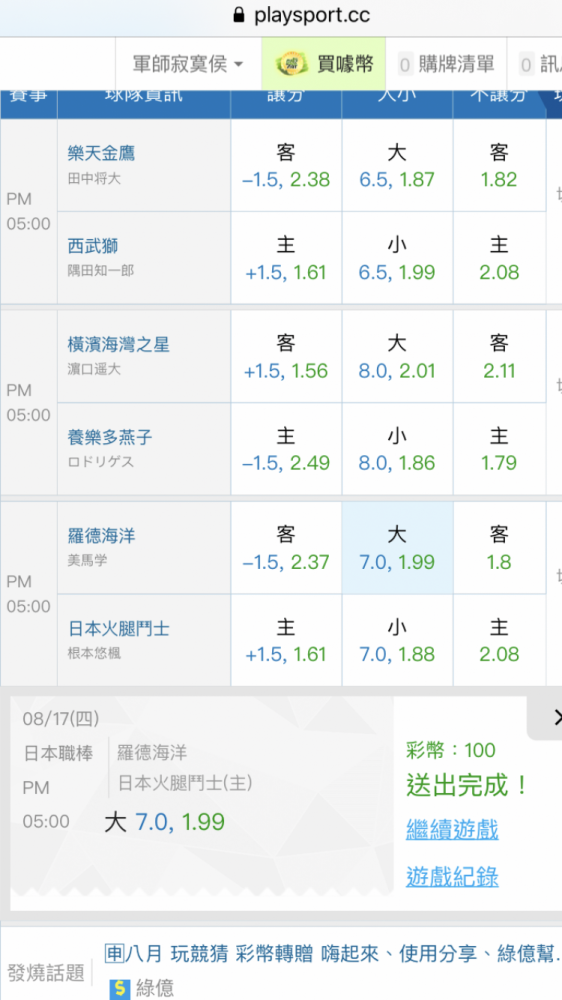Image resolution: width=562 pixels, height=1000 pixels.
Task: Open the 羅德海洋 team link
Action: point(101,536)
